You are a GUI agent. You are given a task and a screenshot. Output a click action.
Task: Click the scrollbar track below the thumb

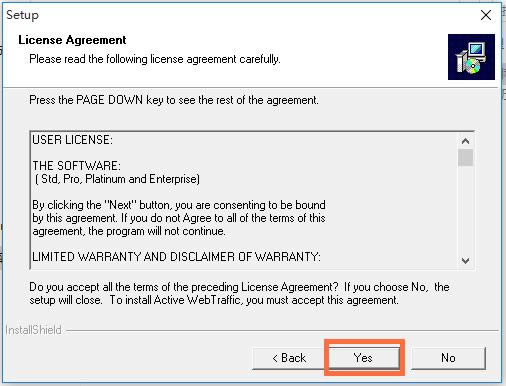click(465, 210)
